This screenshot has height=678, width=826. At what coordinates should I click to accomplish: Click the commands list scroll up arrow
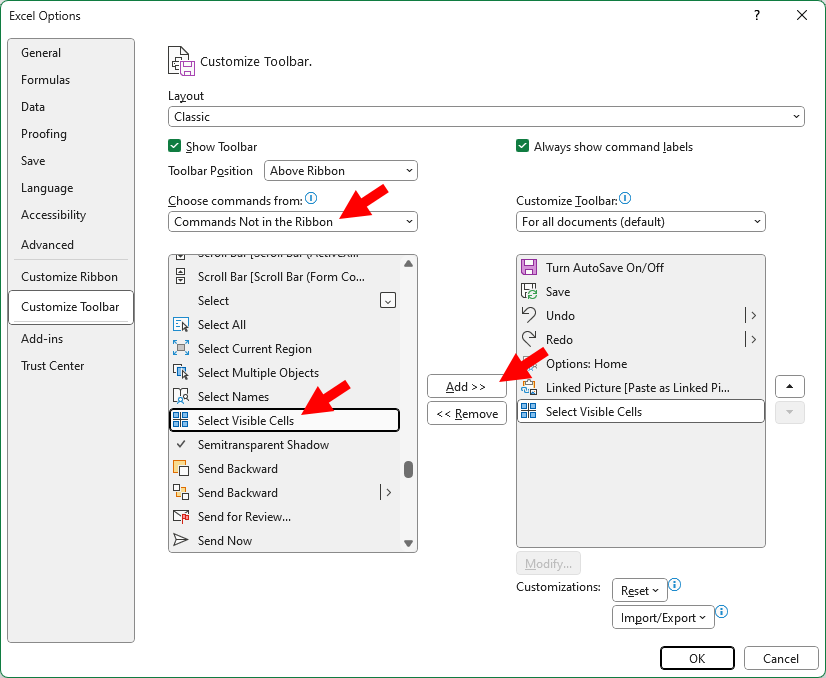tap(408, 263)
